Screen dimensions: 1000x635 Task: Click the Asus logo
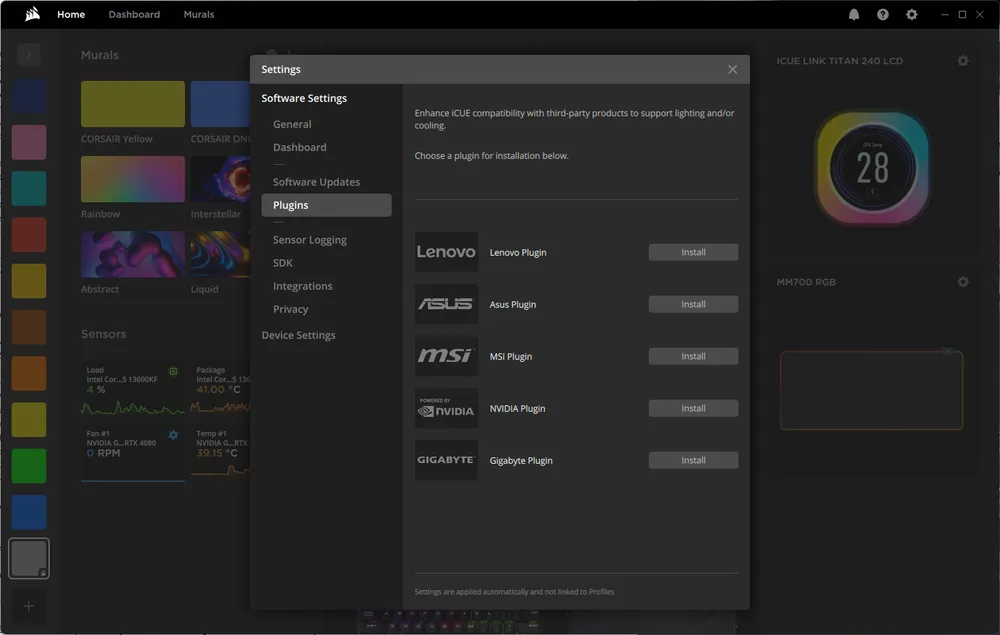[x=446, y=304]
